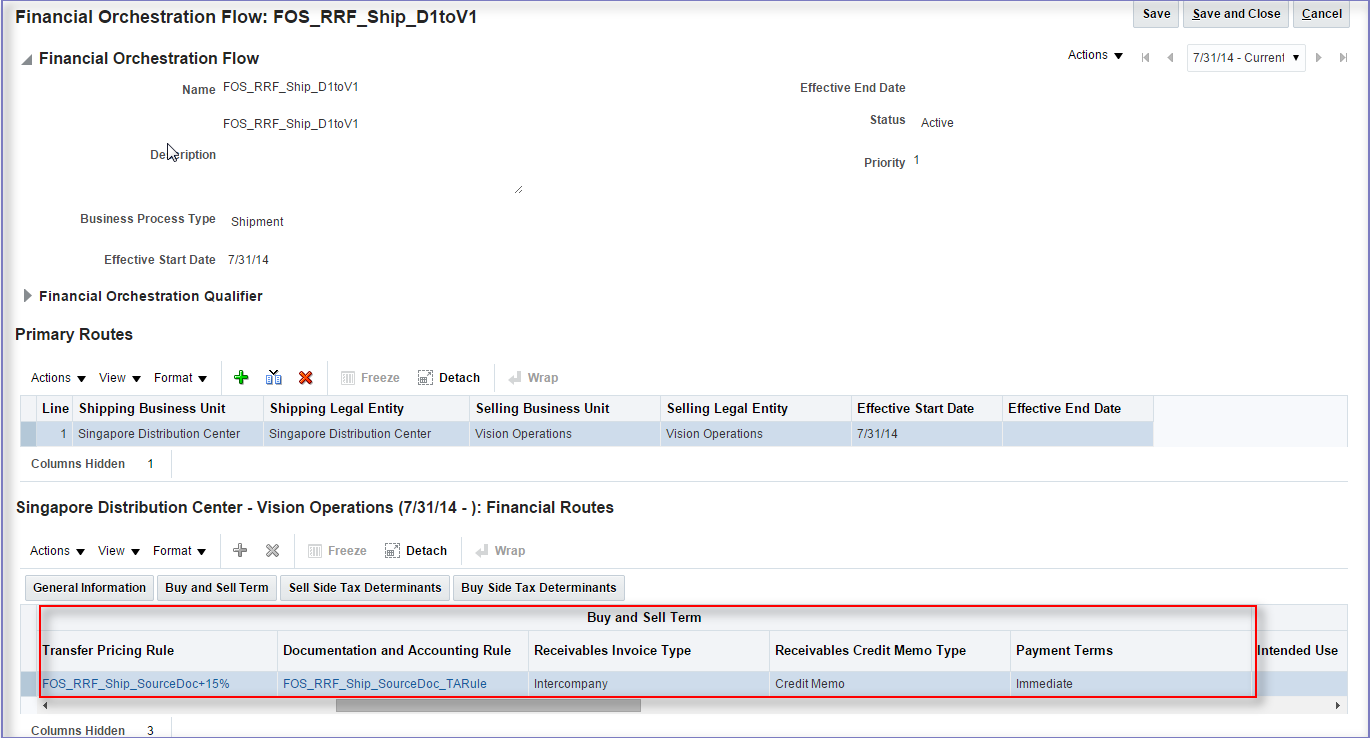Switch to the General Information tab
Screen dimensions: 1370x738
(88, 587)
